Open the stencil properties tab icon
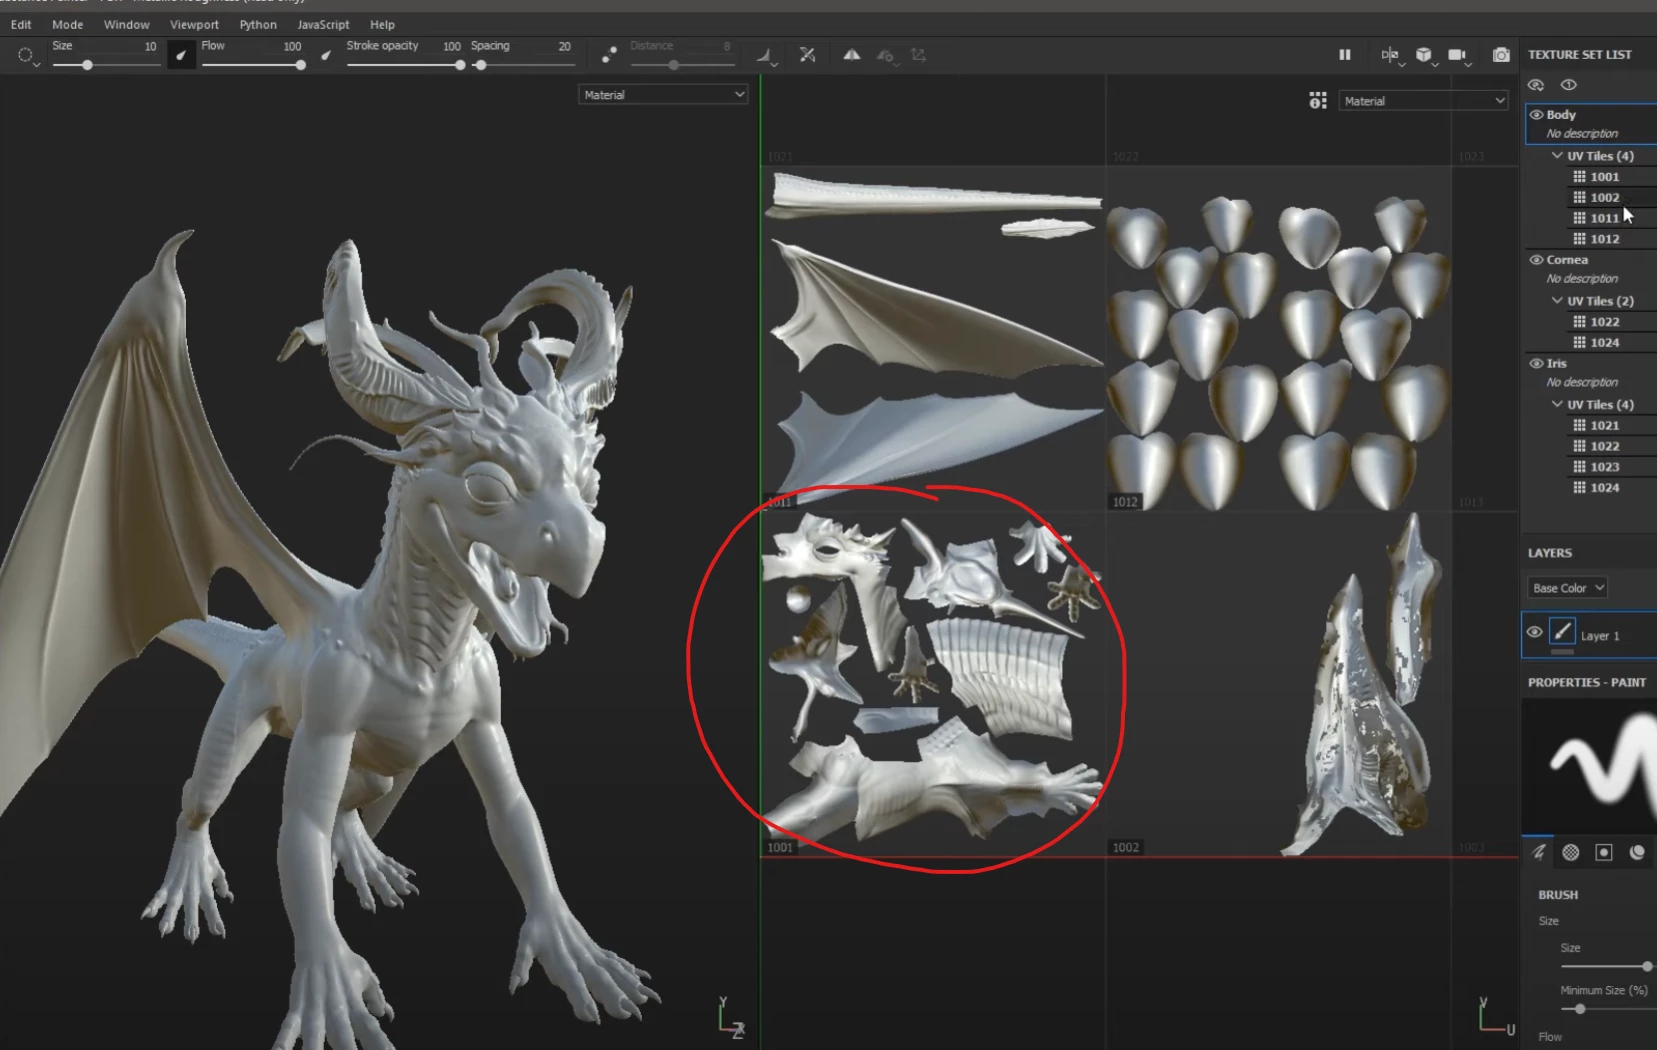The width and height of the screenshot is (1657, 1050). click(x=1604, y=852)
